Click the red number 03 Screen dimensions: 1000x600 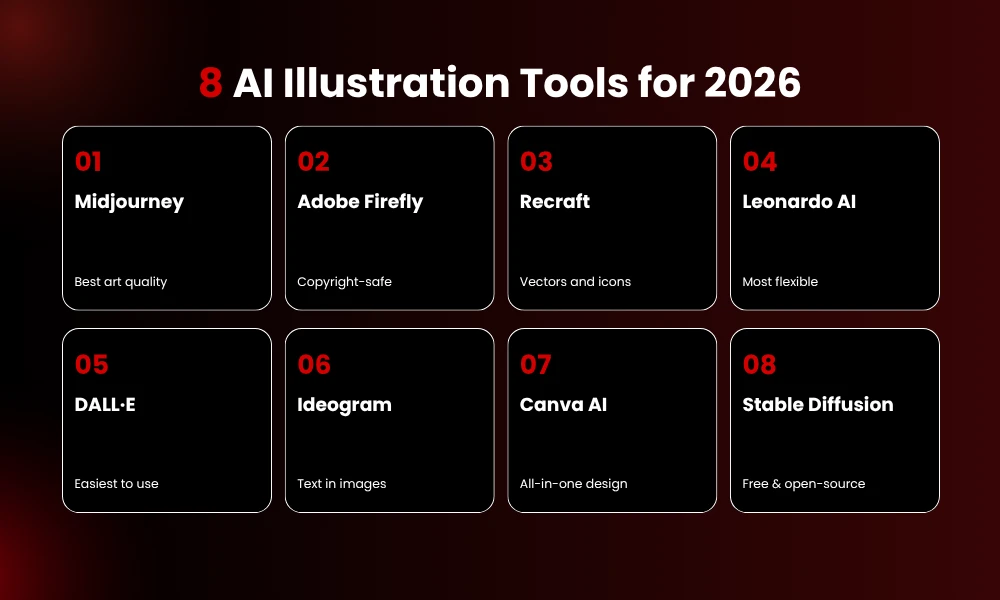tap(536, 161)
